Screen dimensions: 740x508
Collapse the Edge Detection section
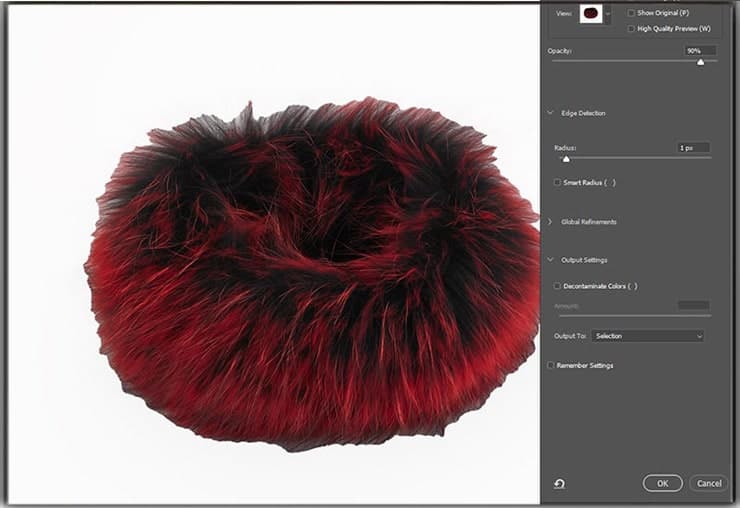coord(550,113)
